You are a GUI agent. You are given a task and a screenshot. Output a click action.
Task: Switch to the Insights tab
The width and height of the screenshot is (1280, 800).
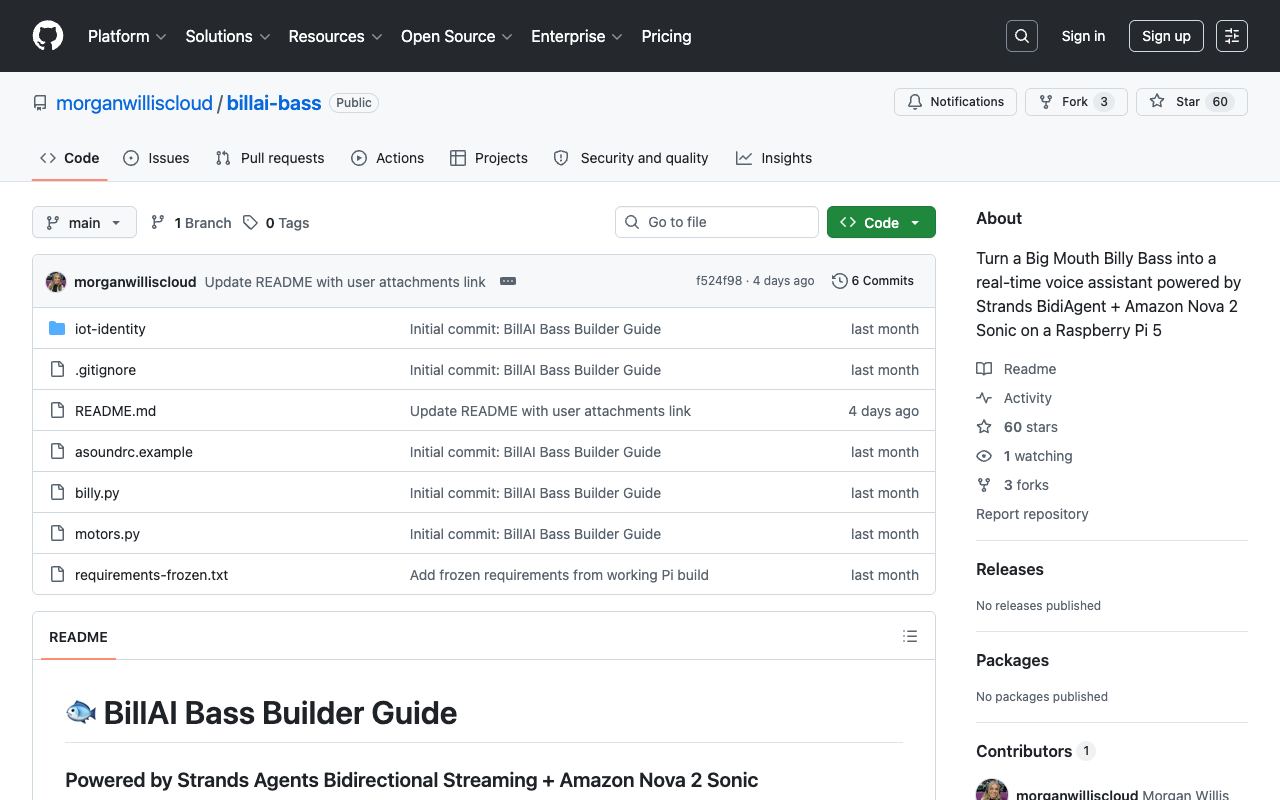[x=774, y=158]
